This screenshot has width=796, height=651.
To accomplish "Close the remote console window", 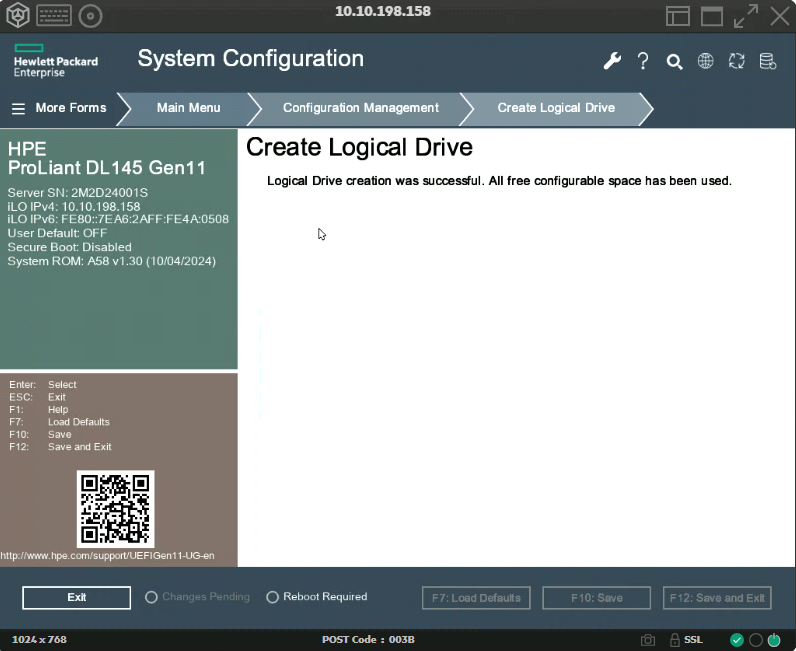I will click(780, 16).
